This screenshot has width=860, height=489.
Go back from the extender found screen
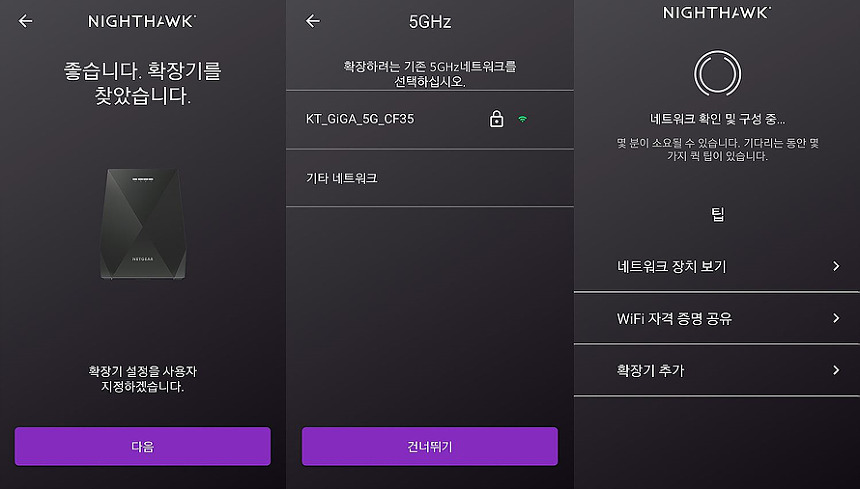[25, 21]
